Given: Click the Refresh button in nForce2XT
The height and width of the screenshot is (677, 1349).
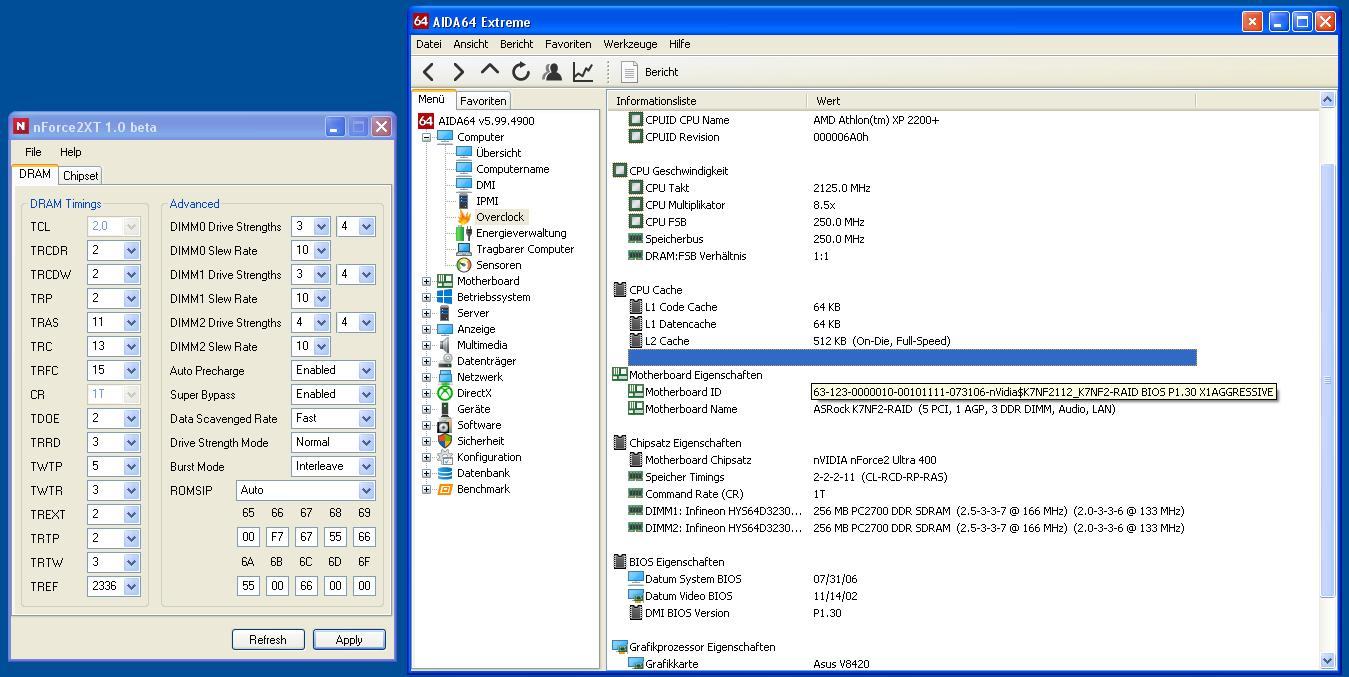Looking at the screenshot, I should [x=268, y=639].
